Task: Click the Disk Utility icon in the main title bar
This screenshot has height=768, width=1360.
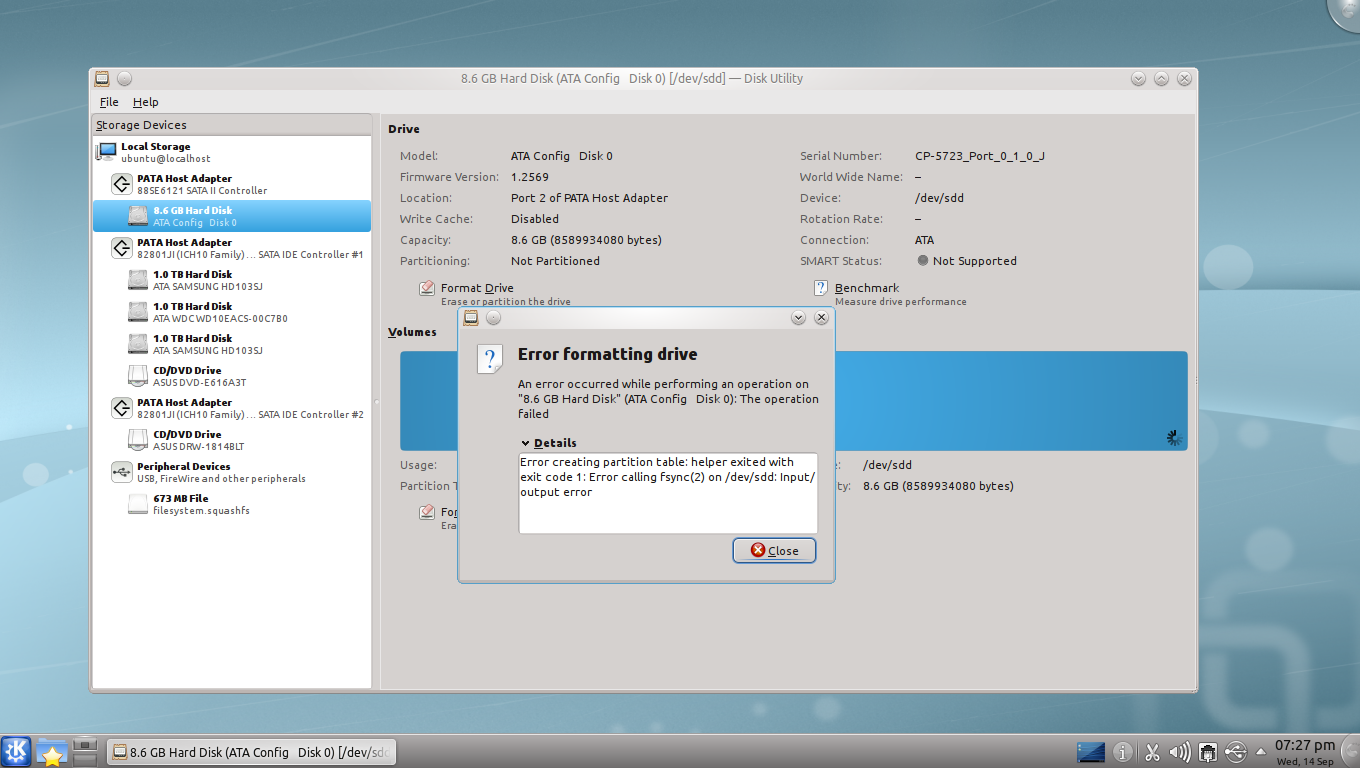Action: [102, 78]
